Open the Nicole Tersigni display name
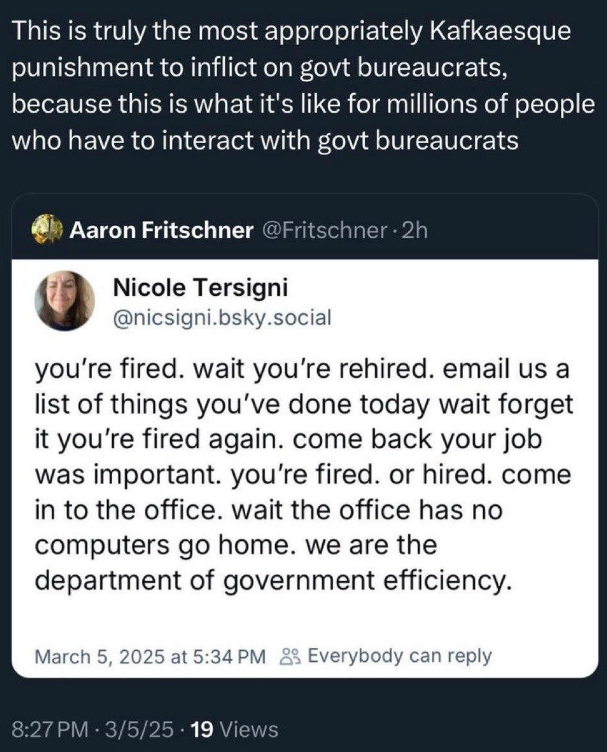 200,288
